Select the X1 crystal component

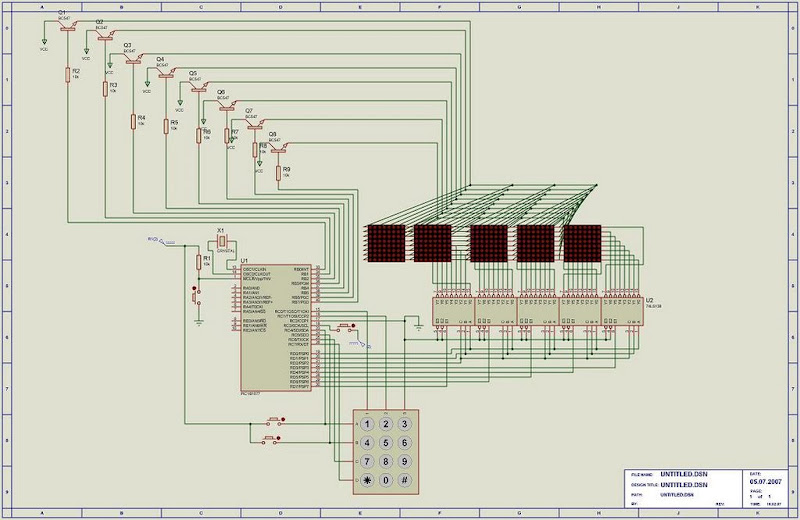coord(221,240)
